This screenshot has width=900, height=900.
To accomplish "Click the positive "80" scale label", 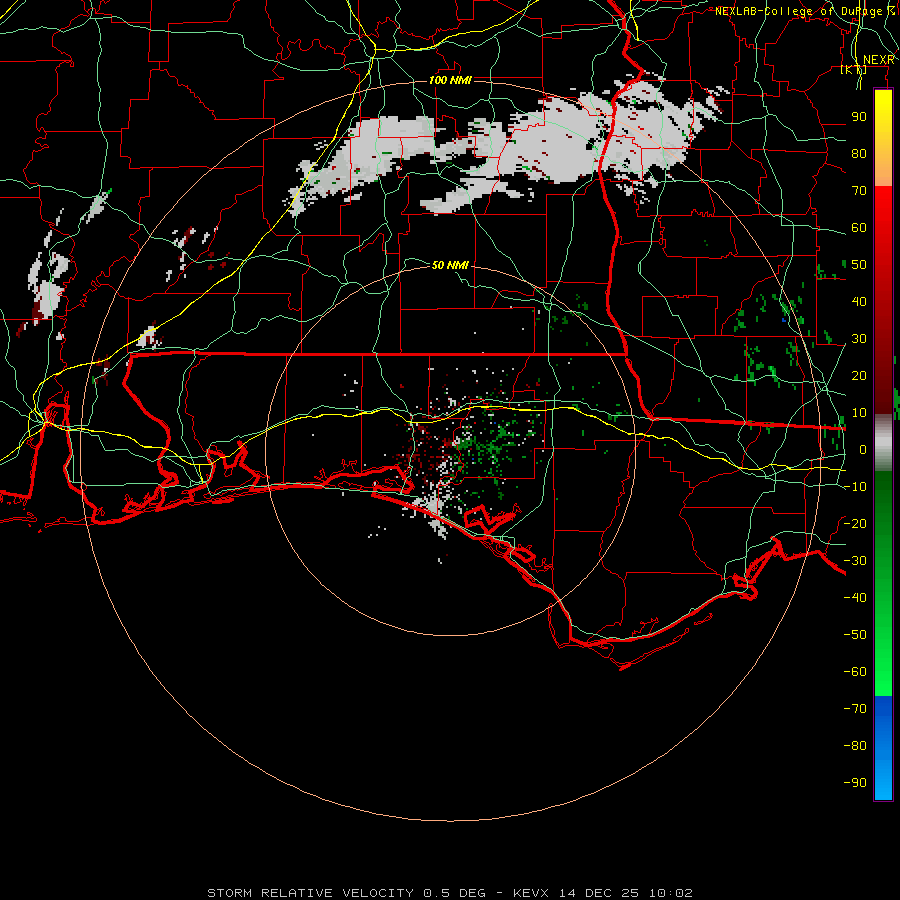I will 859,153.
